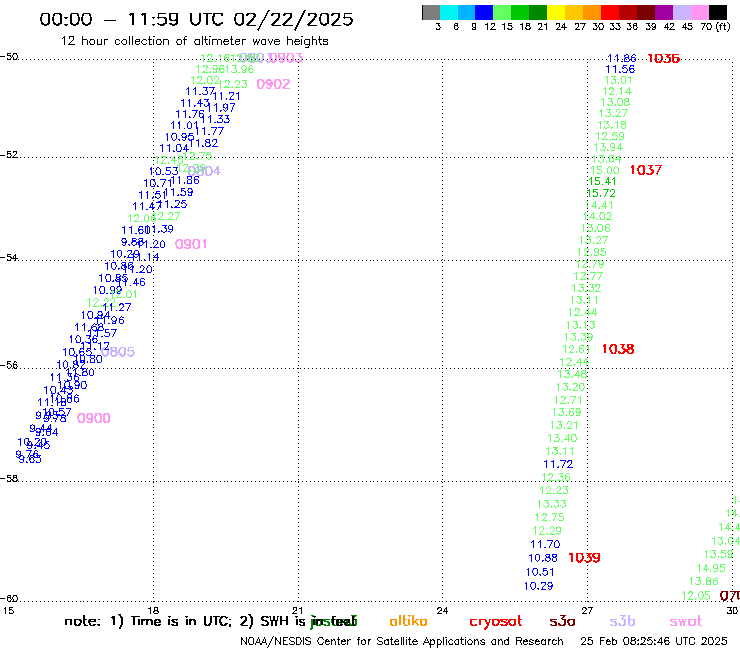
Task: Click the lavender '0805' time marker
Action: coord(118,352)
